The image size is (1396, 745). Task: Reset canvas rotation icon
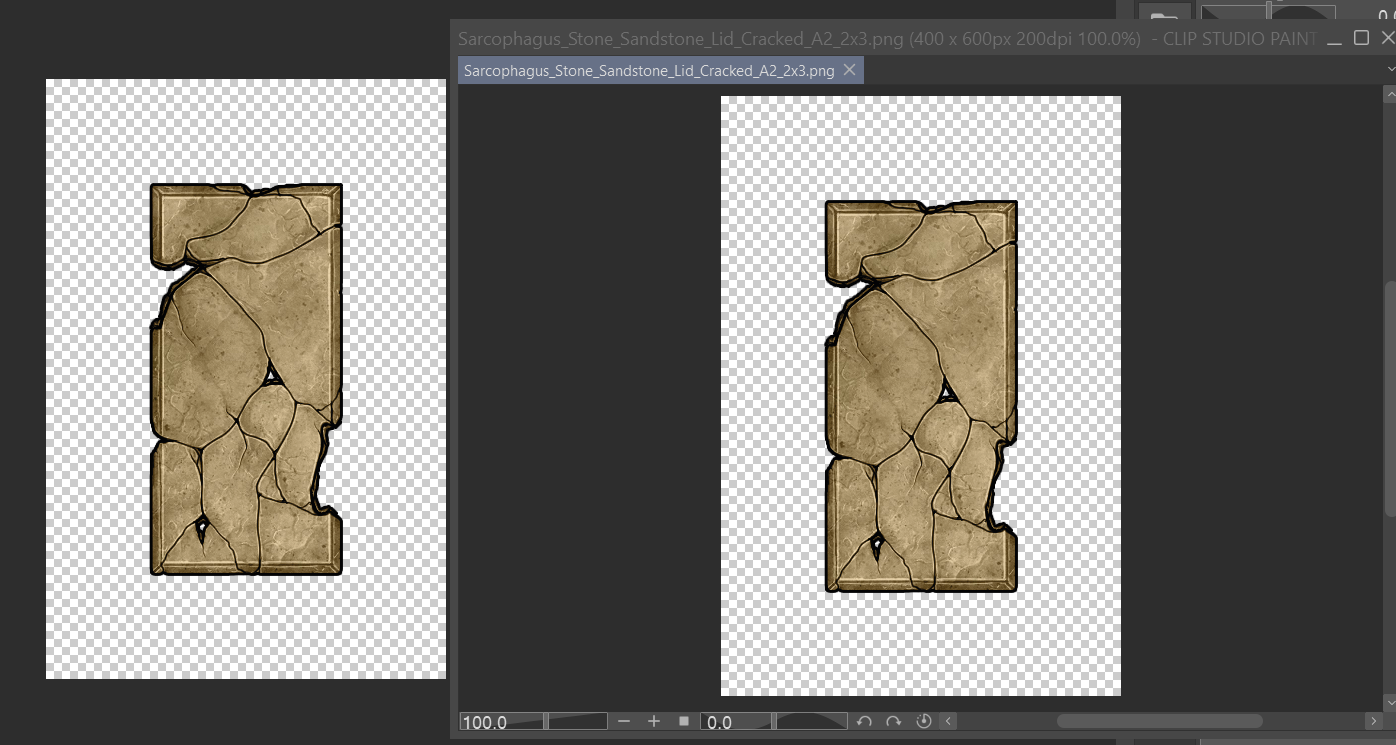click(923, 721)
